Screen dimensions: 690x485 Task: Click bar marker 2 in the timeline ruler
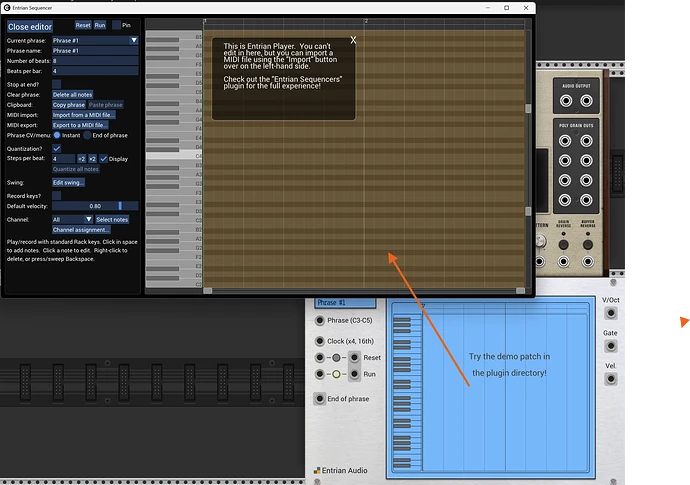tap(366, 21)
